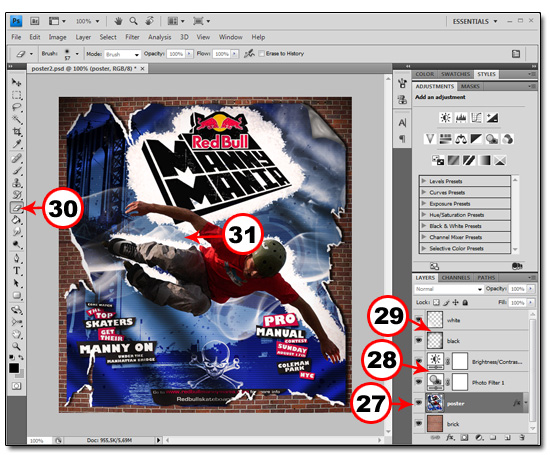Select the Horizontal Type tool
Screen dimensions: 550x455
coord(16,271)
